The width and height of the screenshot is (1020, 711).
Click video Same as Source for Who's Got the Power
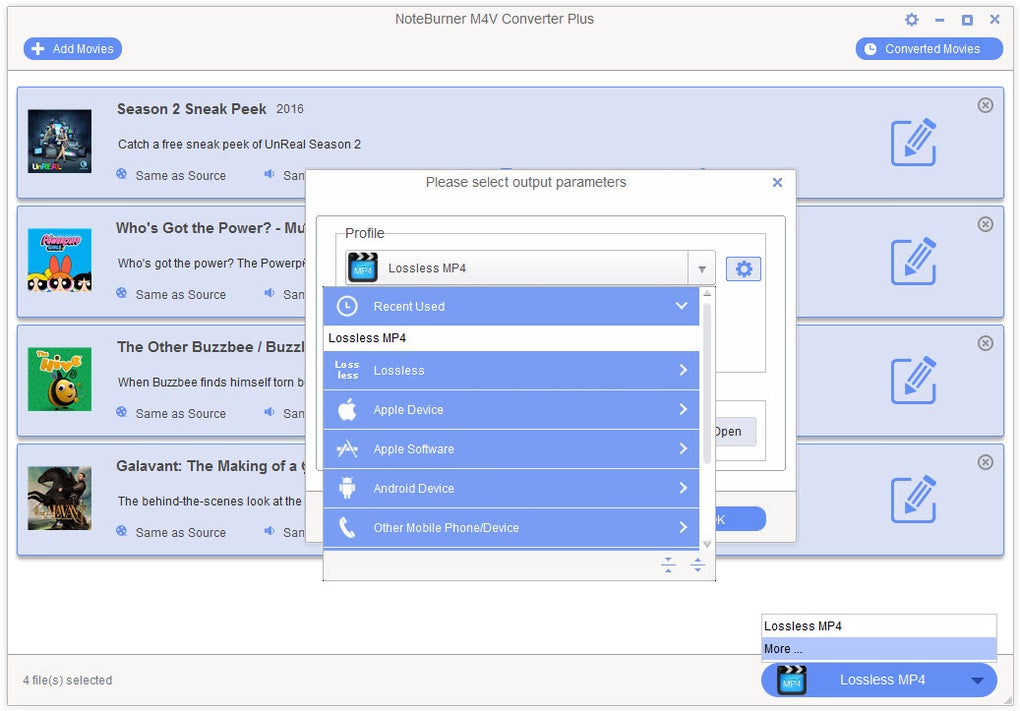(180, 295)
